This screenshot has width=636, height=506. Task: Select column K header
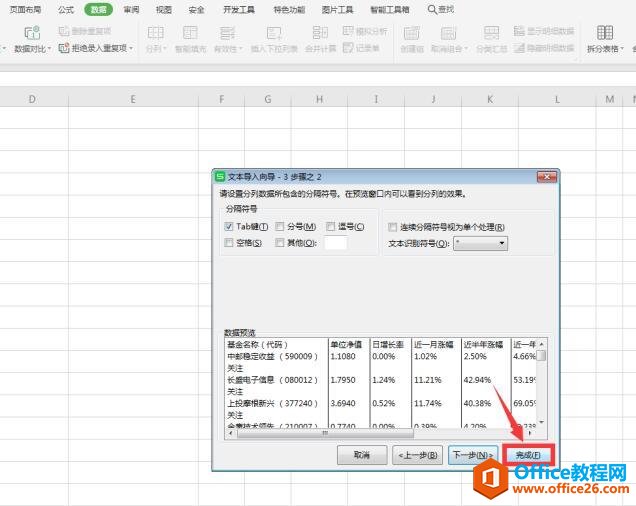point(490,99)
